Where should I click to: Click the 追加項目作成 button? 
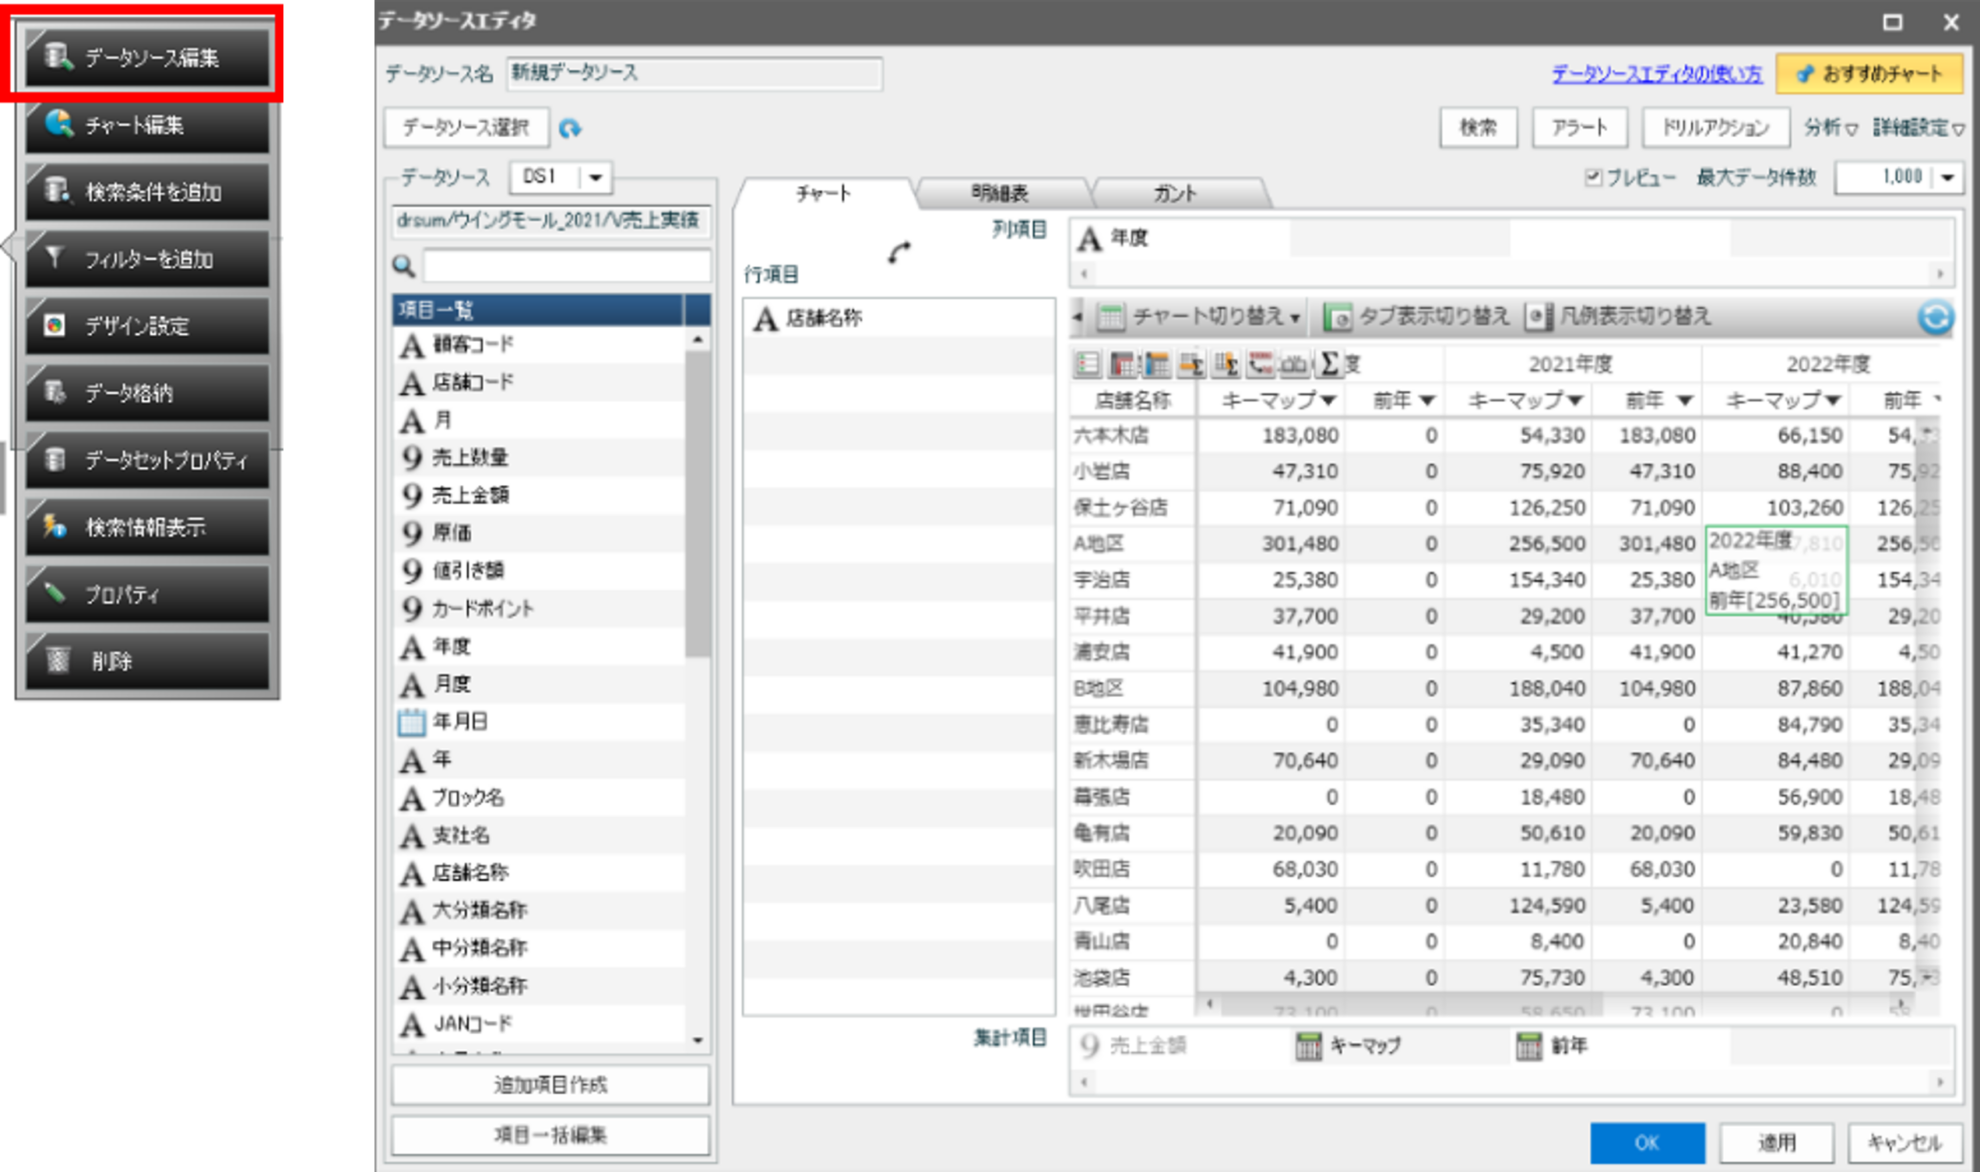(551, 1085)
